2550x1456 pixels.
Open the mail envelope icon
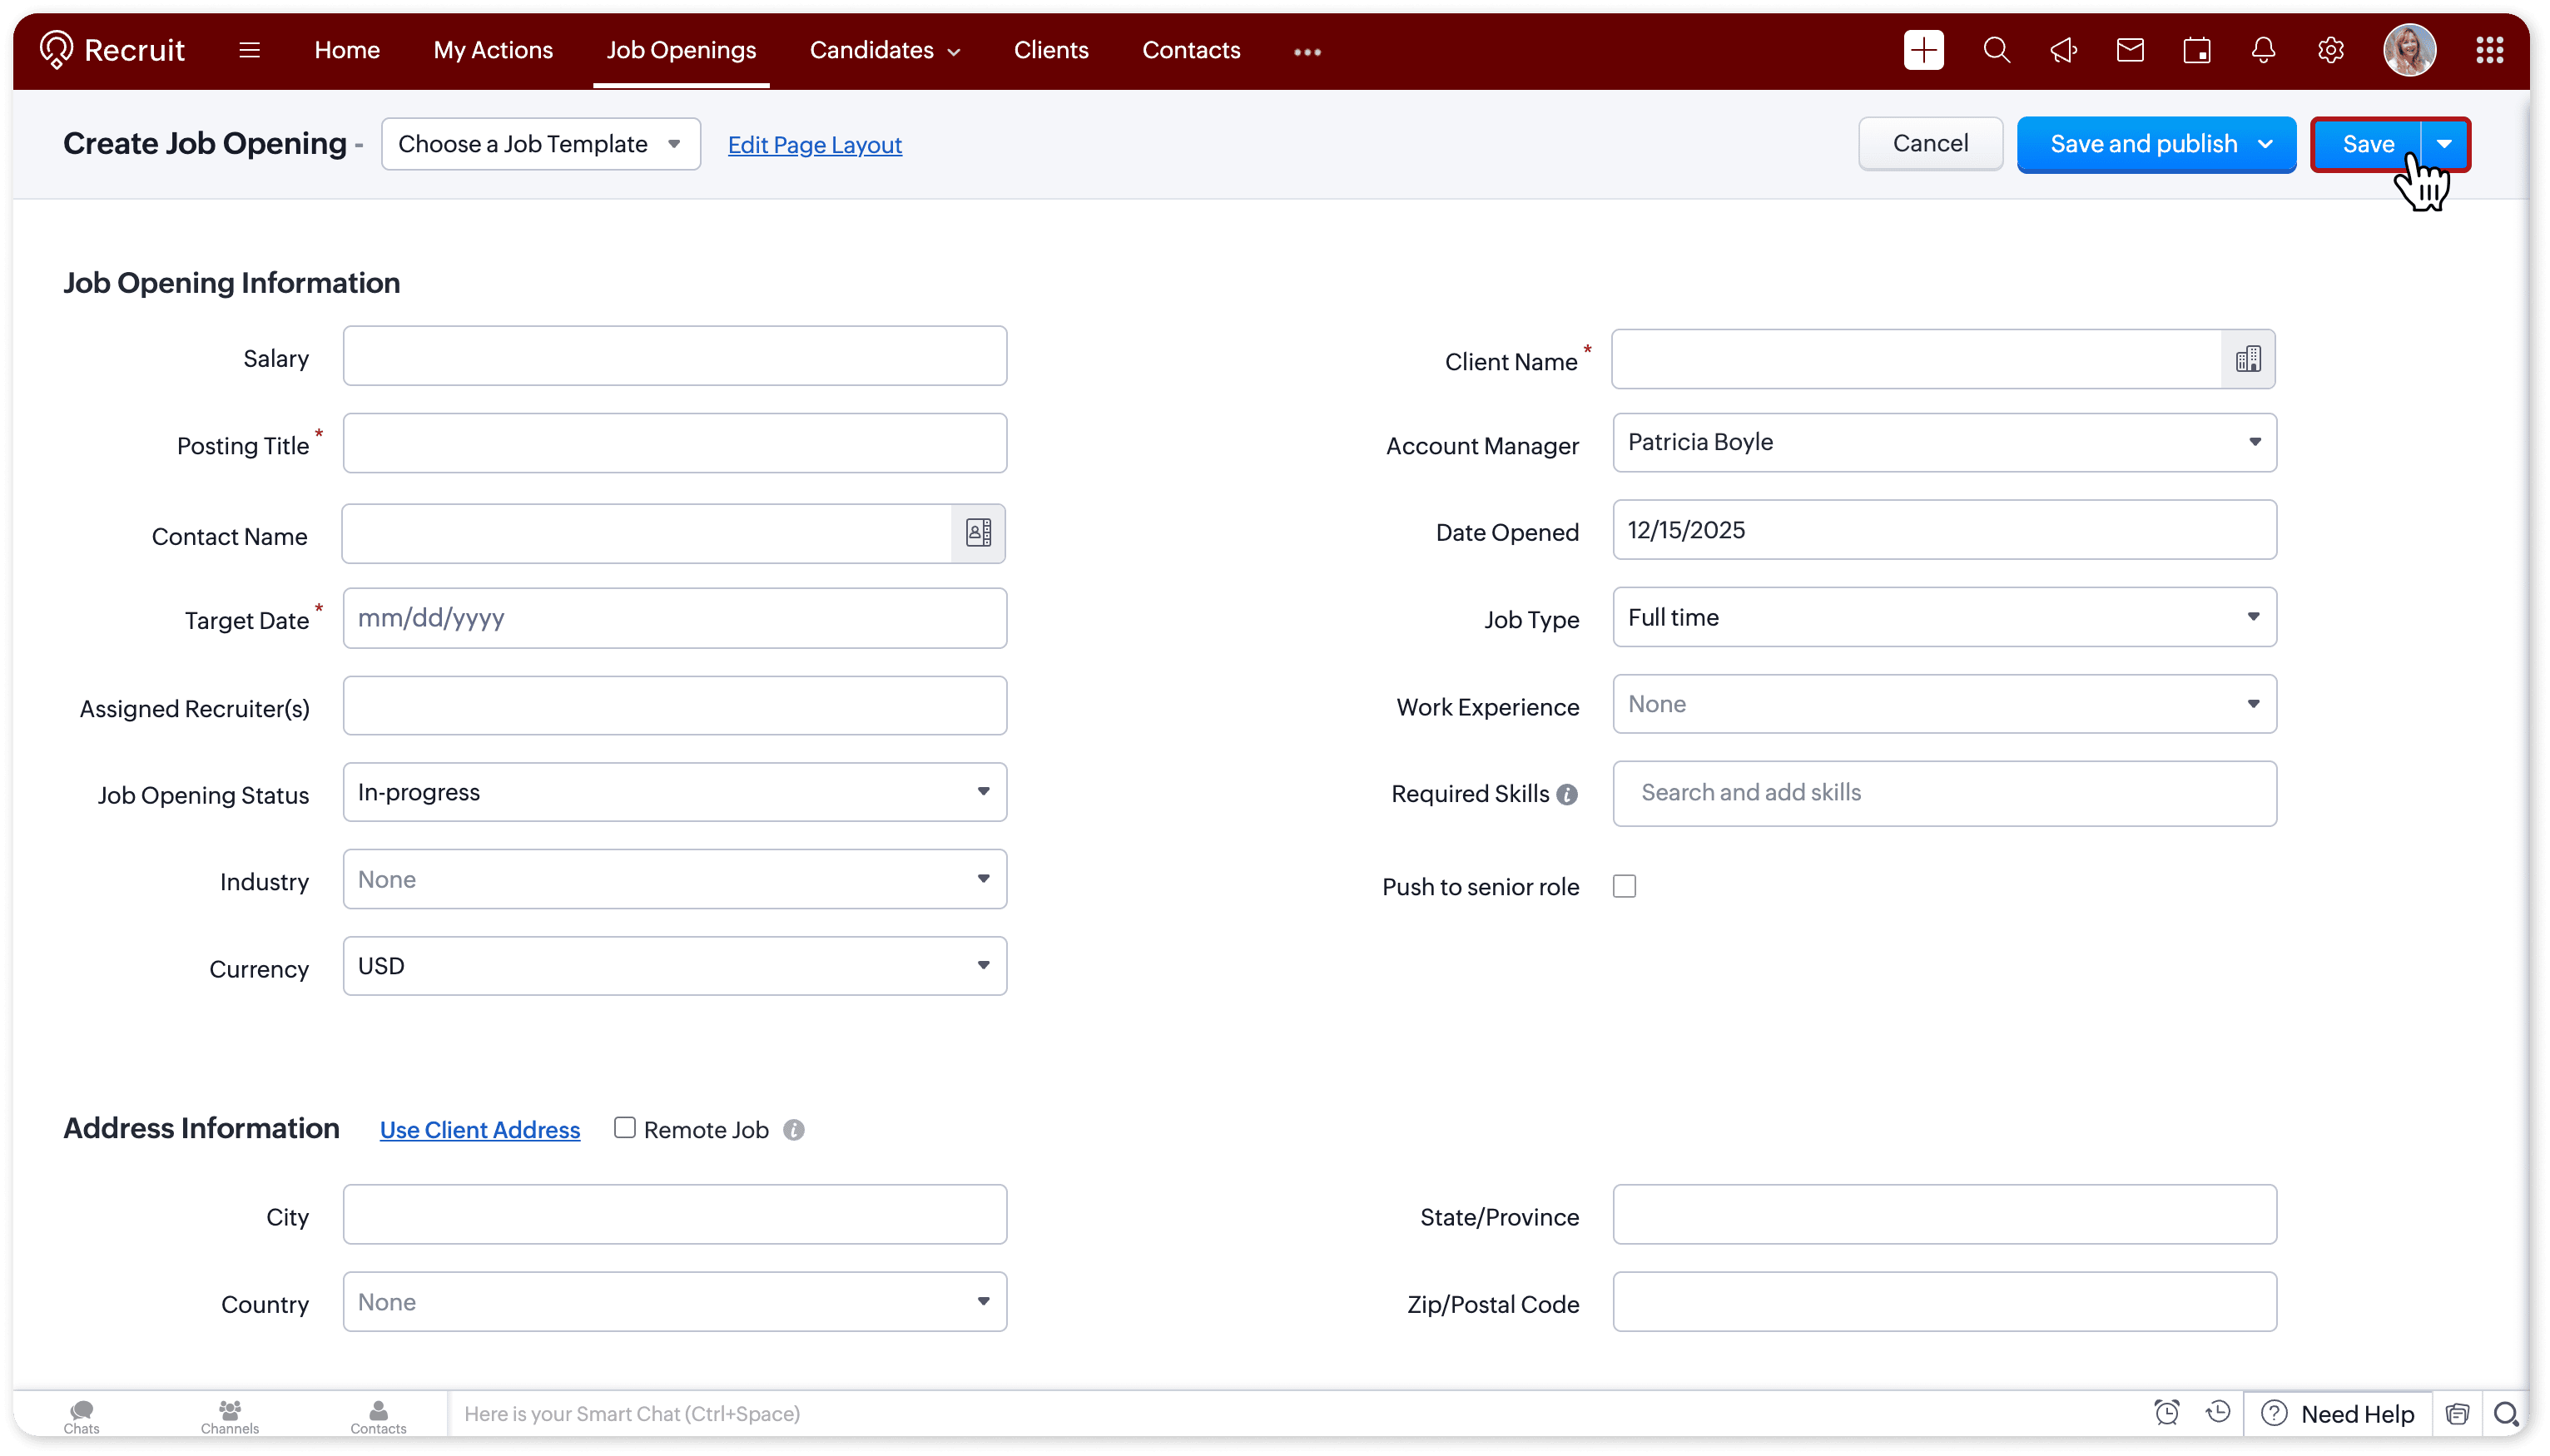(x=2130, y=50)
